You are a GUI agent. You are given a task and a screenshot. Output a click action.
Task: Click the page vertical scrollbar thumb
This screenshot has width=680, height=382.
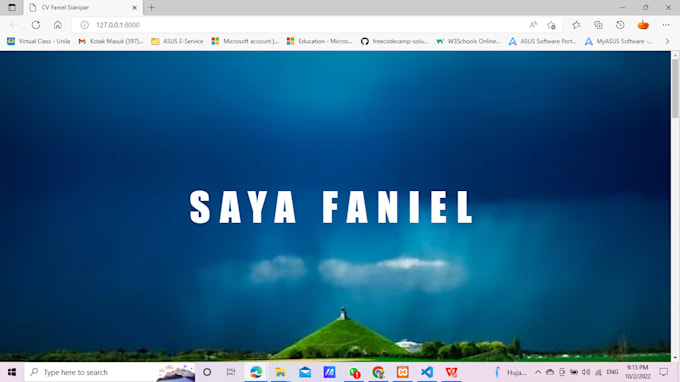pyautogui.click(x=675, y=88)
